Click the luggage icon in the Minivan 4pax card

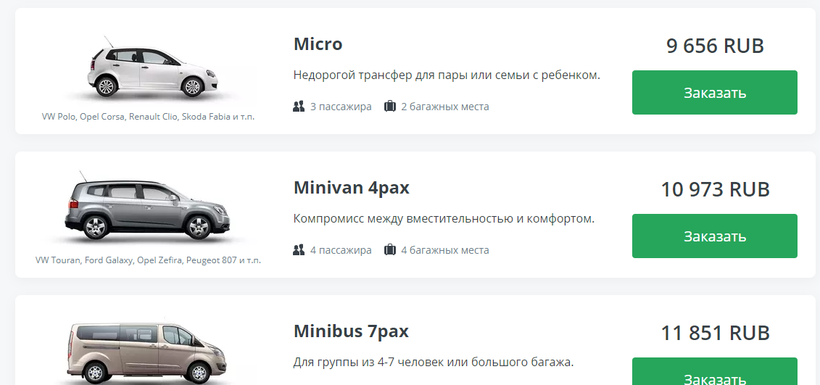(390, 250)
